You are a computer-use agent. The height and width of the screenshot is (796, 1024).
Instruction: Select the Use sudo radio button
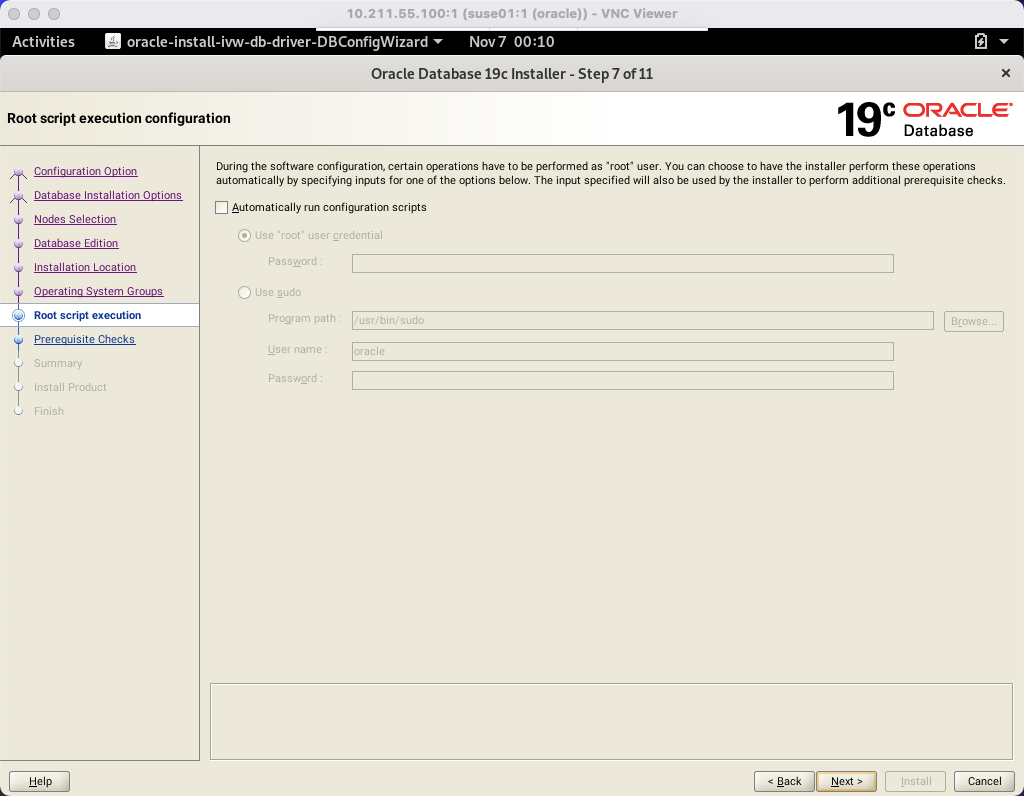pos(244,293)
